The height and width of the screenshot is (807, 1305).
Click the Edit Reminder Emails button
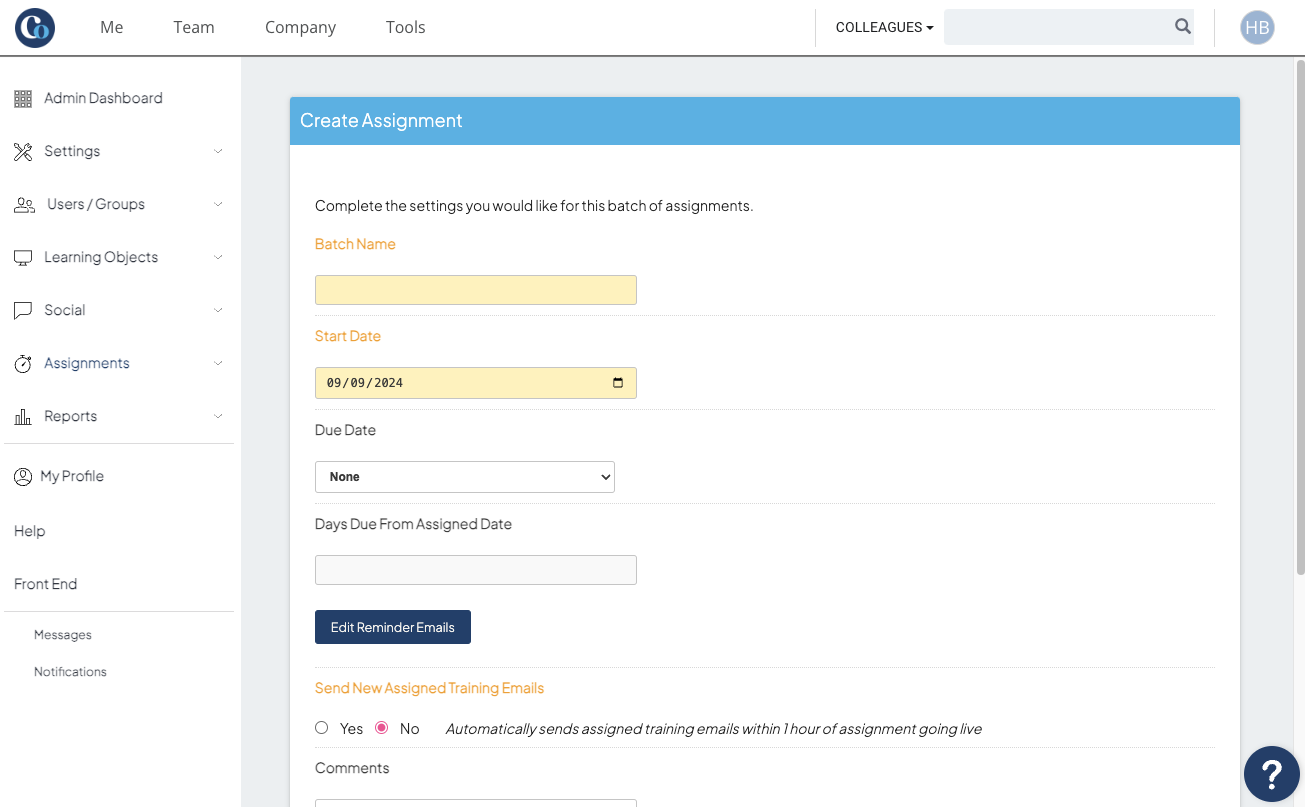point(393,627)
